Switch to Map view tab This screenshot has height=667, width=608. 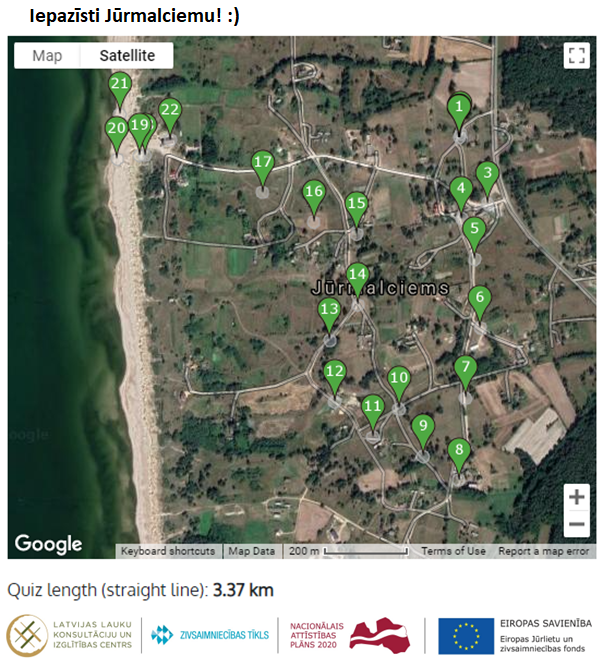47,56
